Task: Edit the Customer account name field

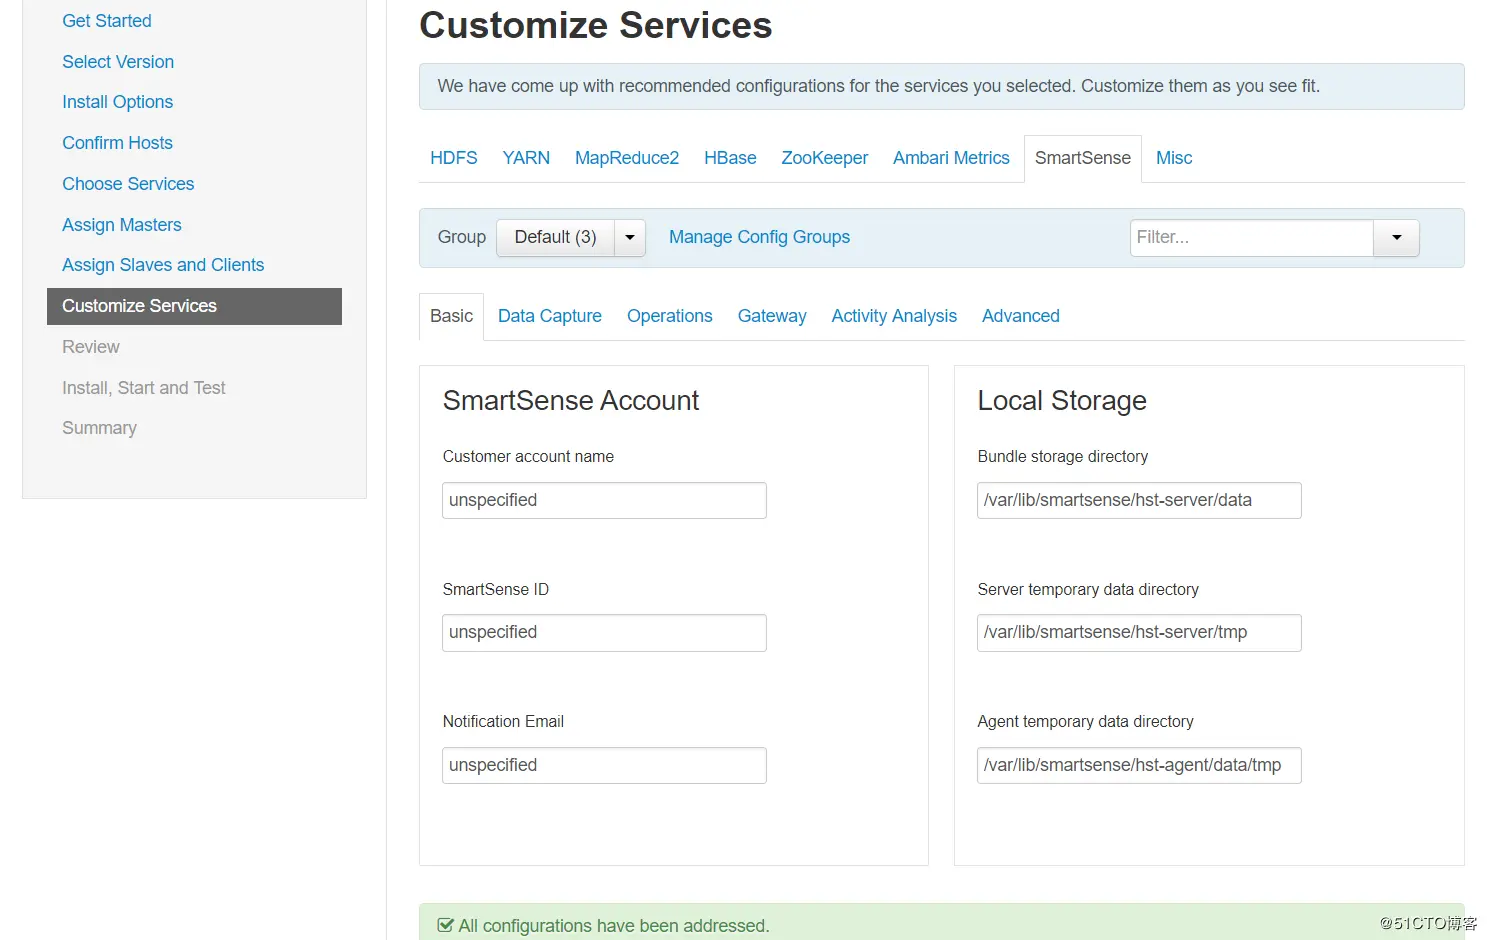Action: [x=604, y=501]
